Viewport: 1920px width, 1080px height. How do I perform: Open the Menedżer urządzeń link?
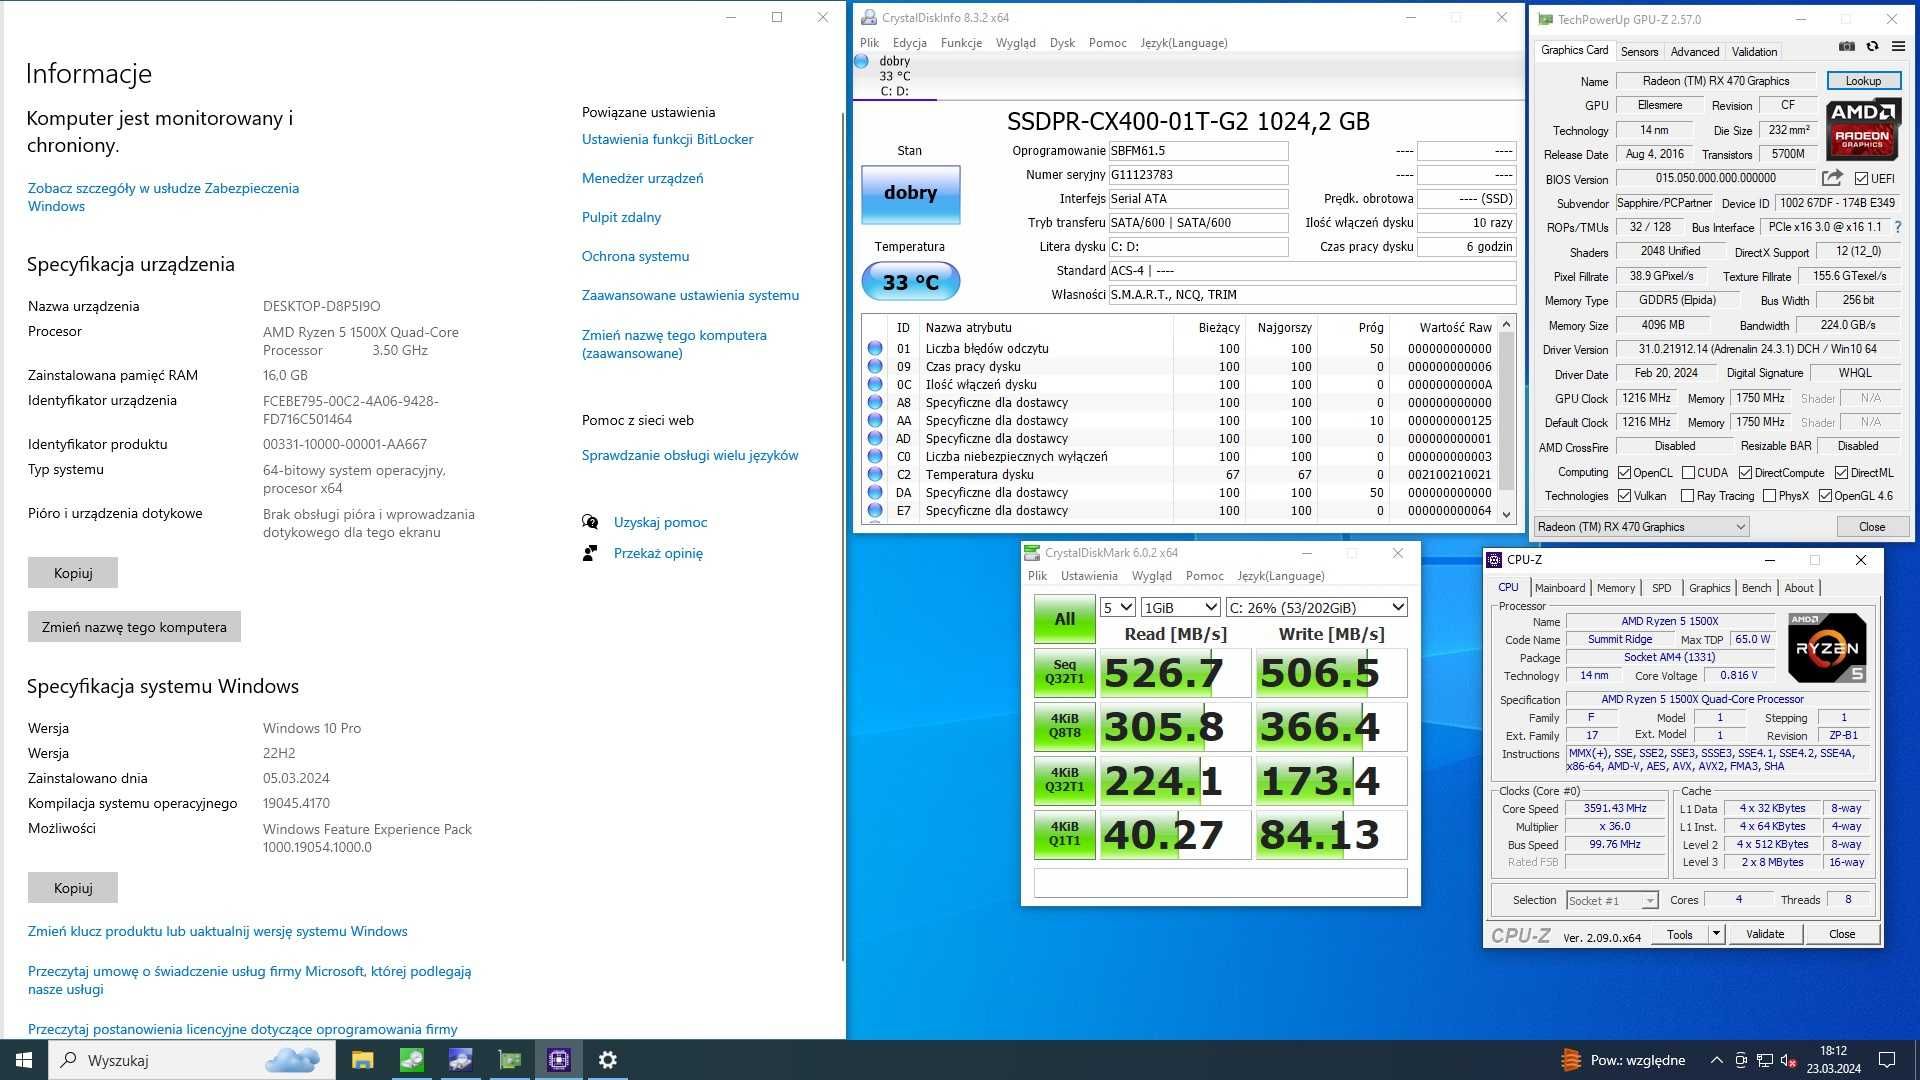642,178
